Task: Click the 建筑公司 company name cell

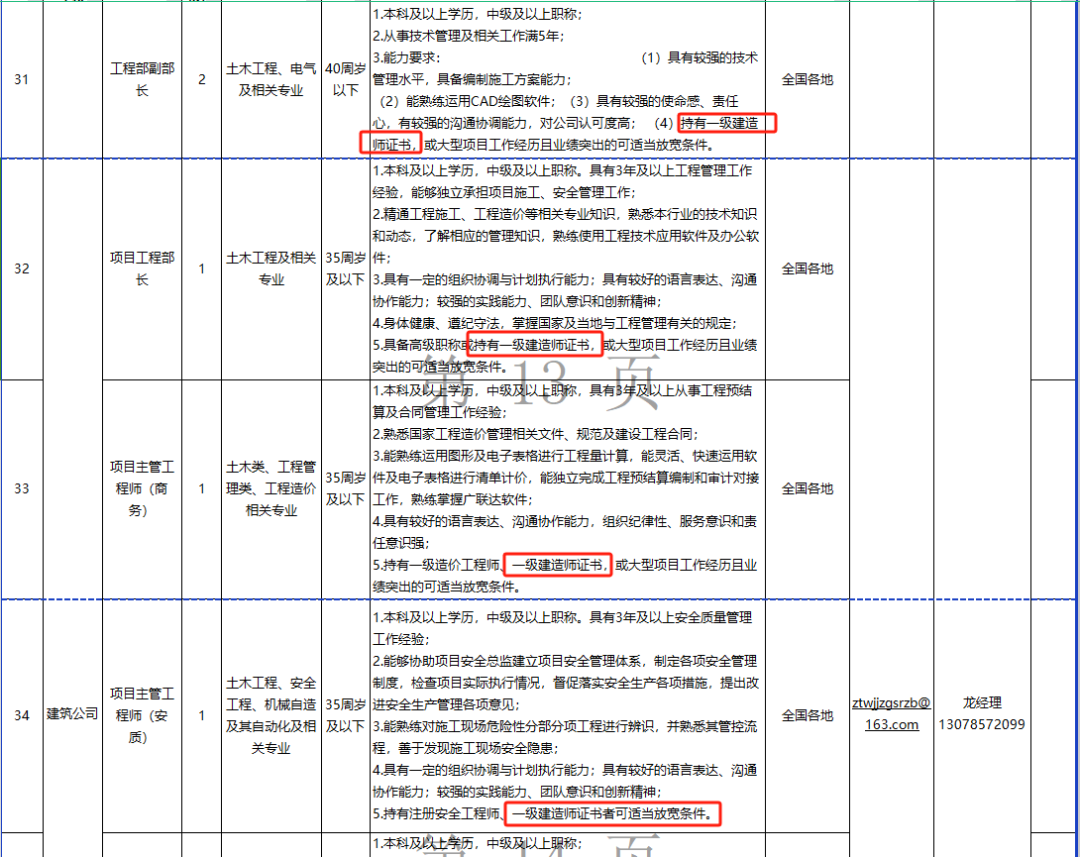Action: [71, 715]
